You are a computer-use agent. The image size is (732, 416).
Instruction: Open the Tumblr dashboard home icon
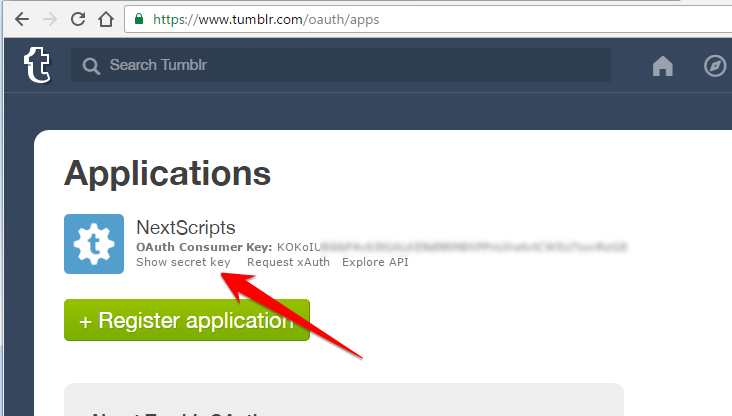pyautogui.click(x=662, y=66)
